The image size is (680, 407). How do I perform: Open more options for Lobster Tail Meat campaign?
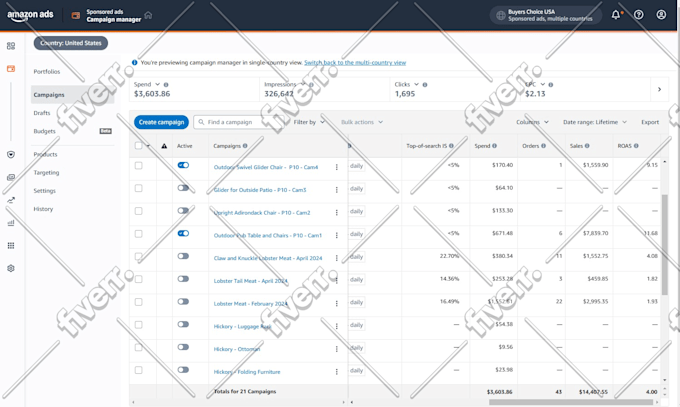pos(337,281)
